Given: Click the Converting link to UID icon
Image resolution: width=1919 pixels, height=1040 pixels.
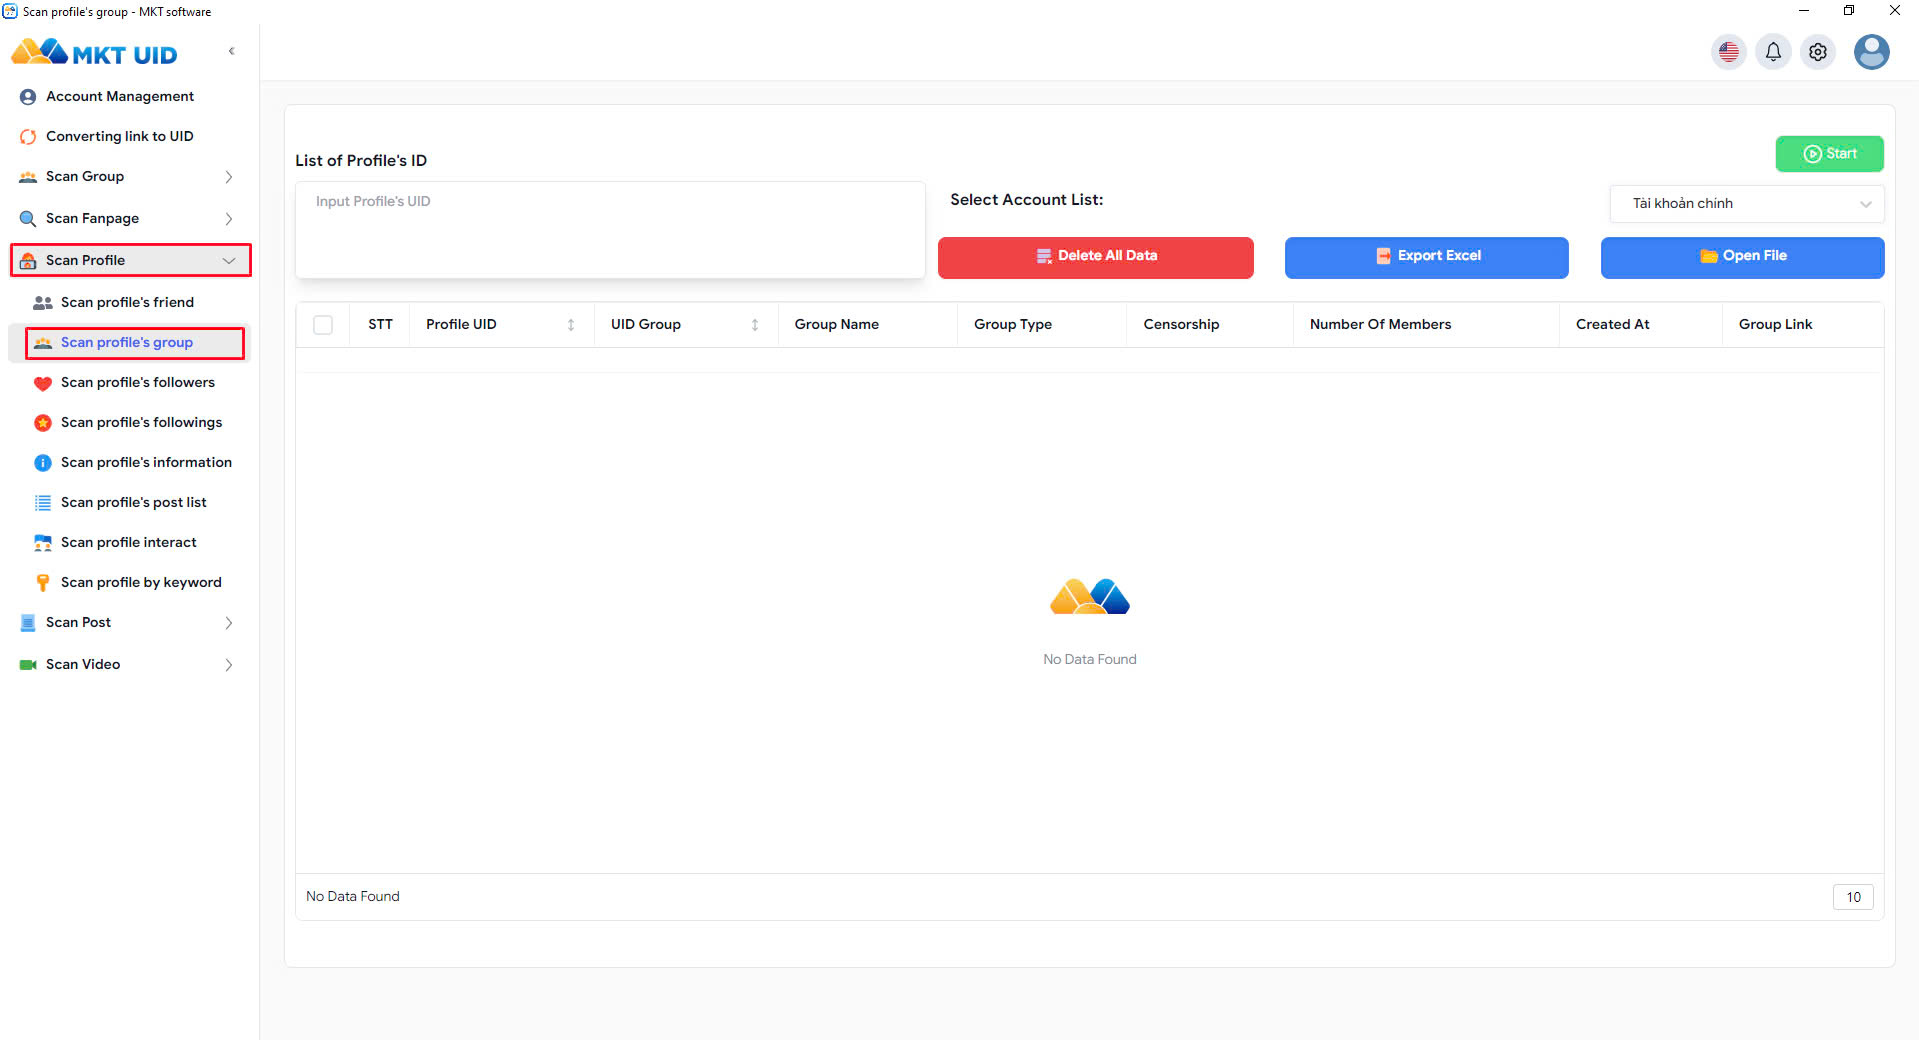Looking at the screenshot, I should (x=28, y=137).
